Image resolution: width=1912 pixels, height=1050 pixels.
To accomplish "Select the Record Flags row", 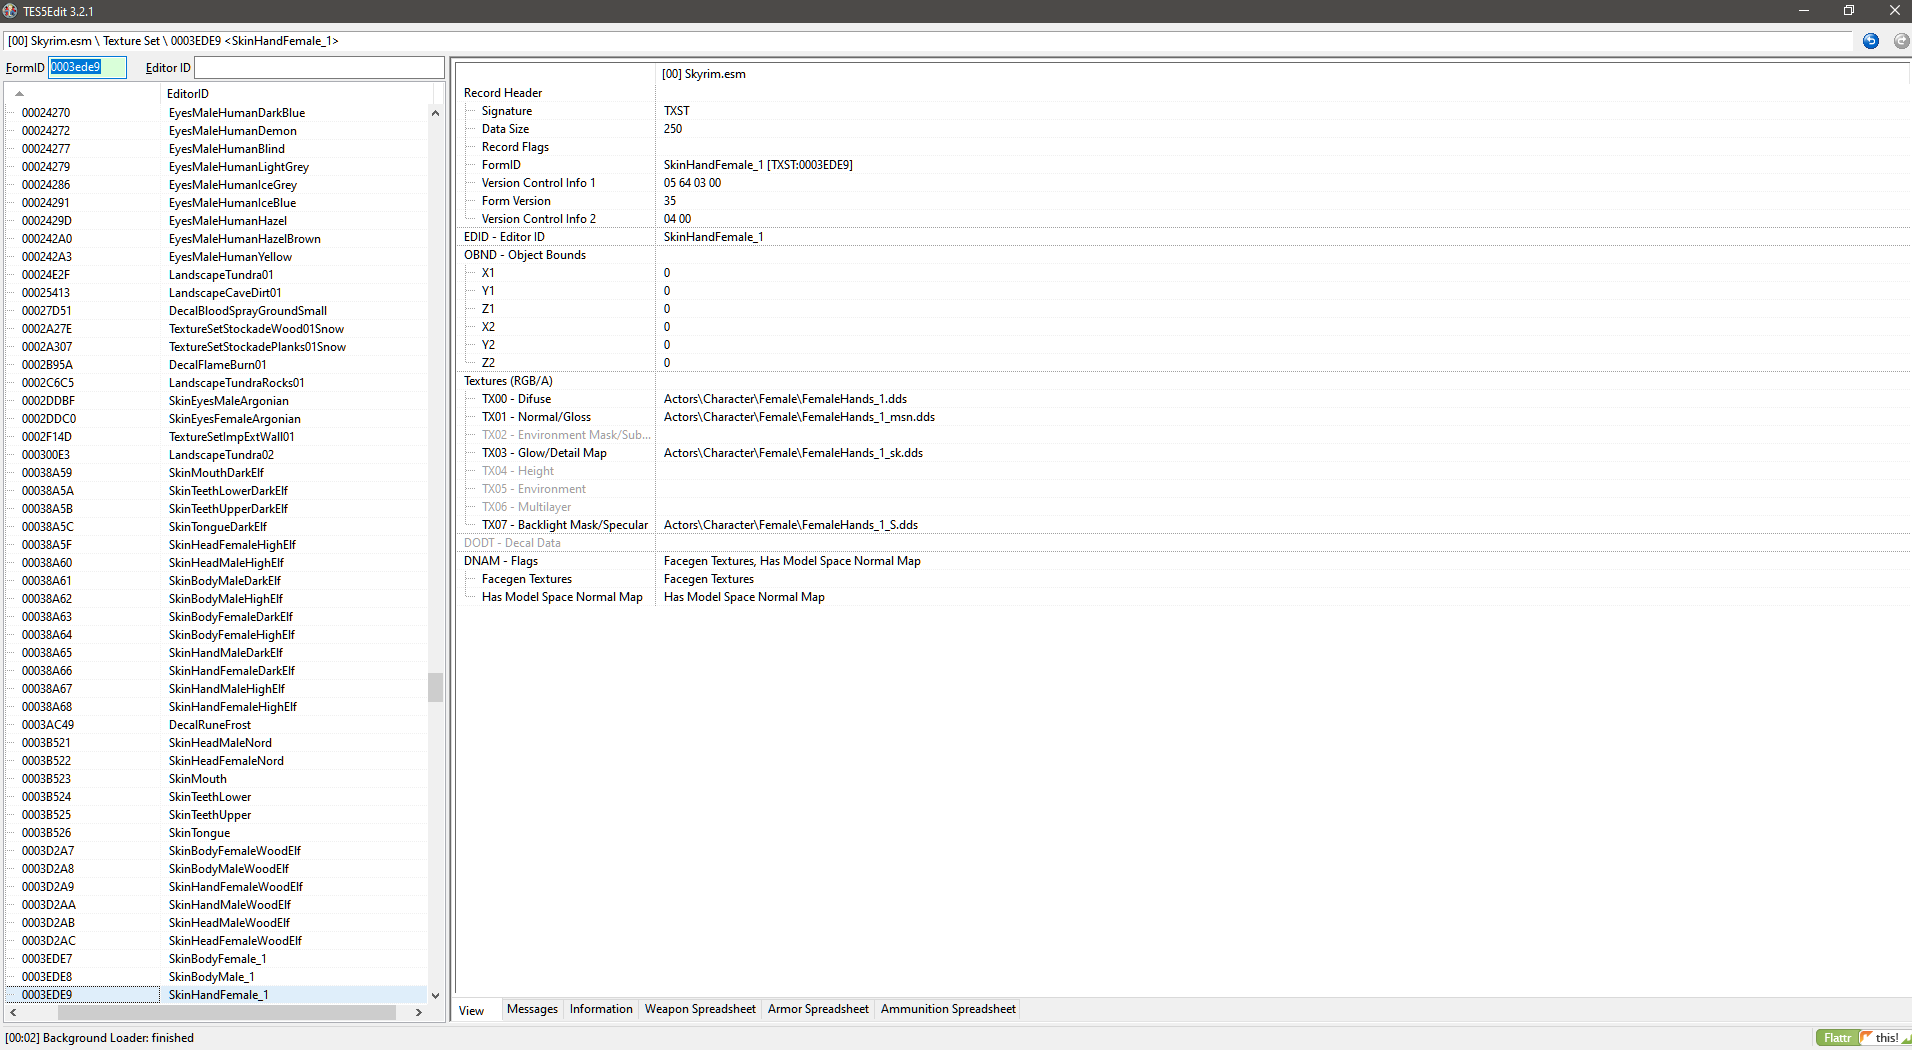I will click(x=515, y=147).
